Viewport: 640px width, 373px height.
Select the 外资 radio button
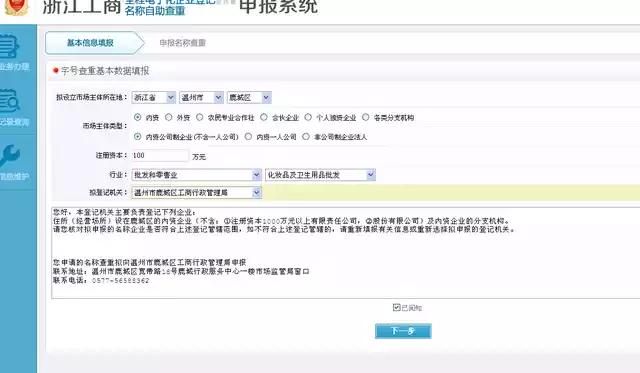[169, 118]
